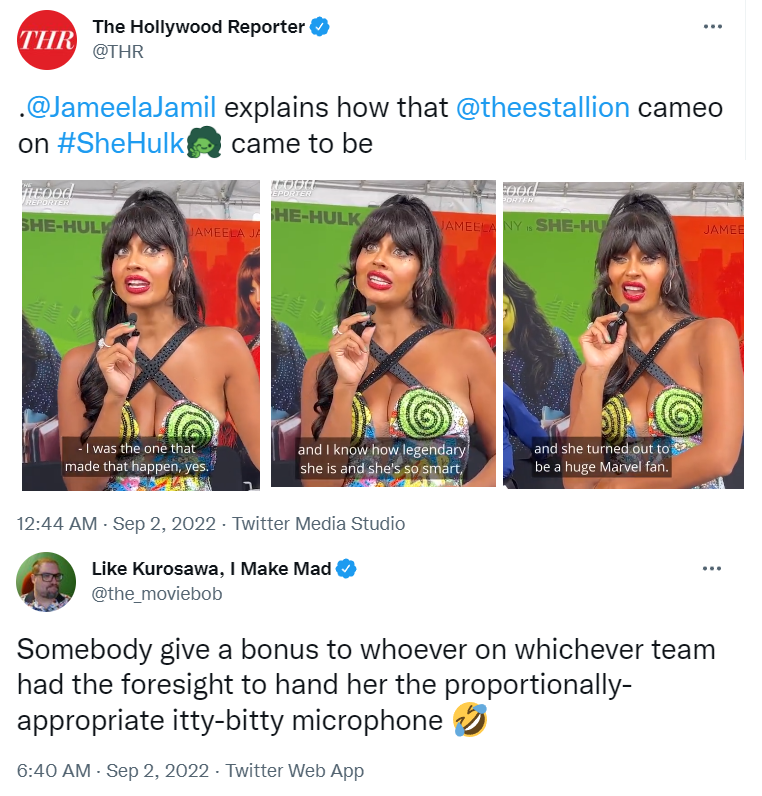Open the THR tweet's more options menu
Screen dimensions: 762x796
point(713,26)
